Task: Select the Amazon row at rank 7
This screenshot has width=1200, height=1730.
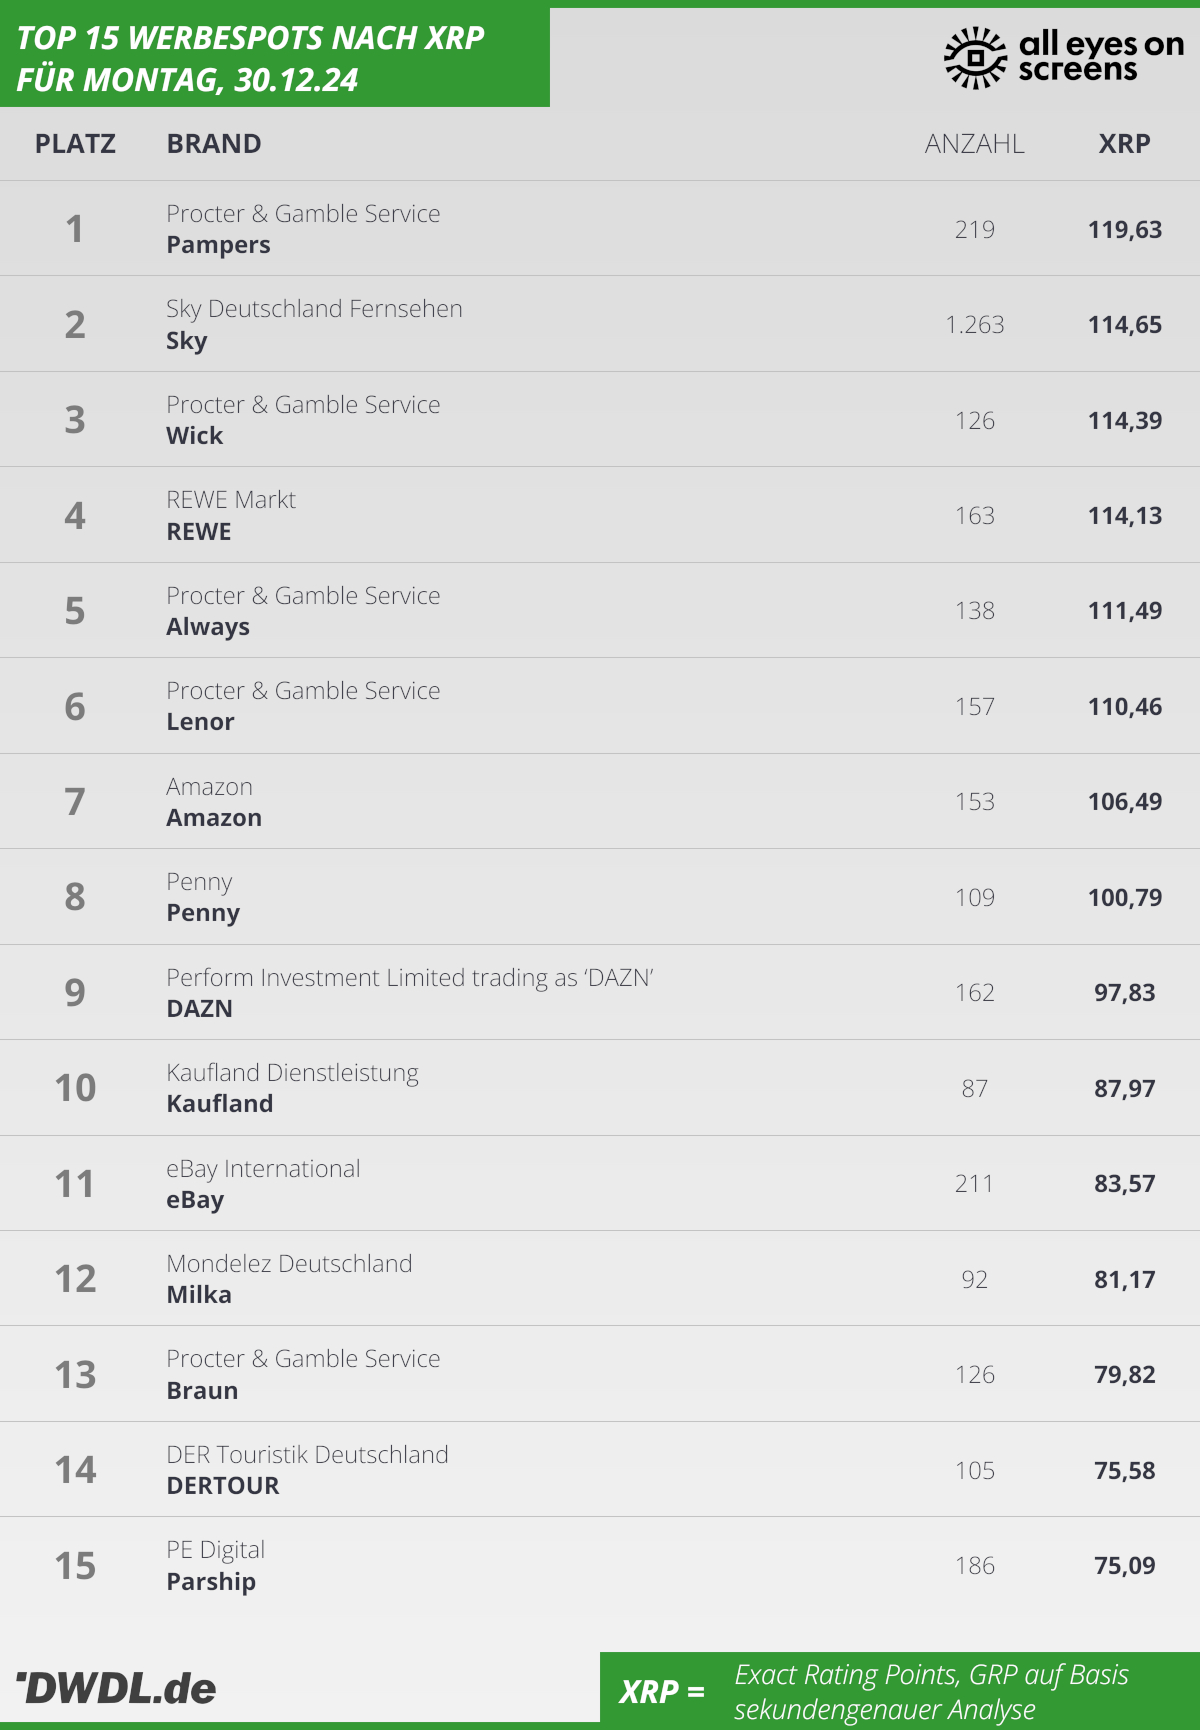Action: tap(600, 801)
